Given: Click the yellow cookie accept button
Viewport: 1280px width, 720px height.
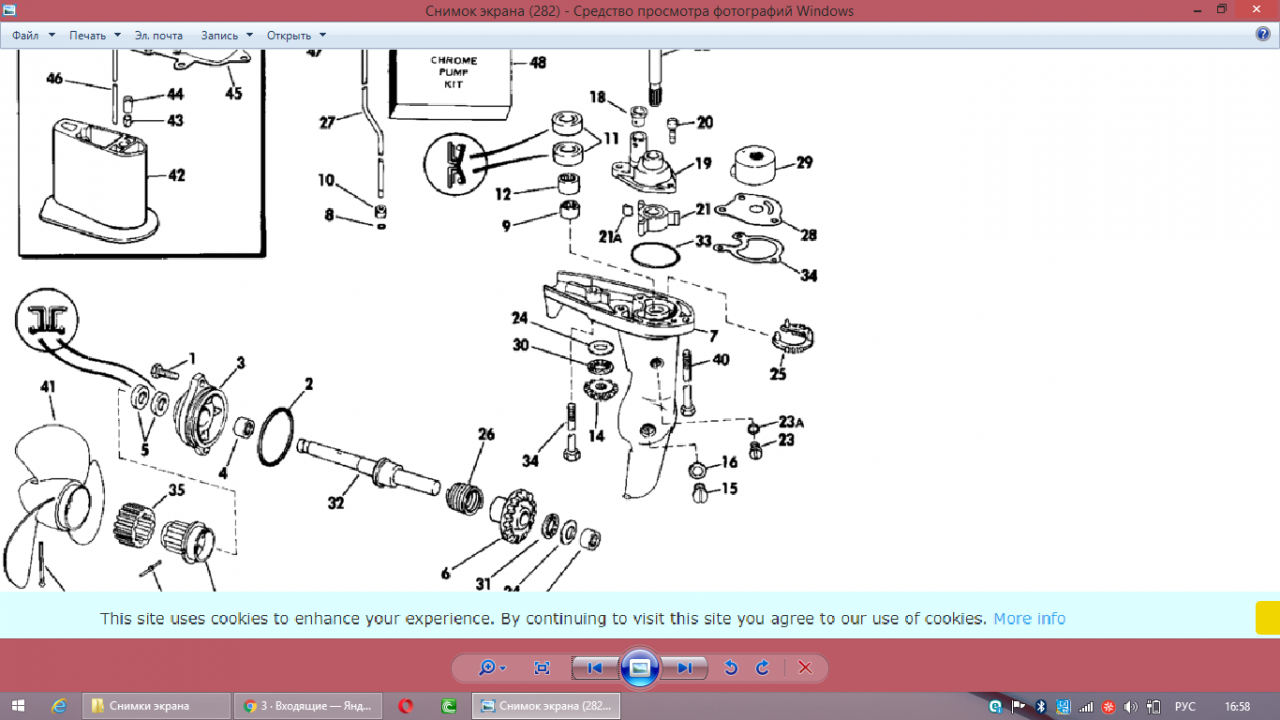Looking at the screenshot, I should click(1267, 617).
